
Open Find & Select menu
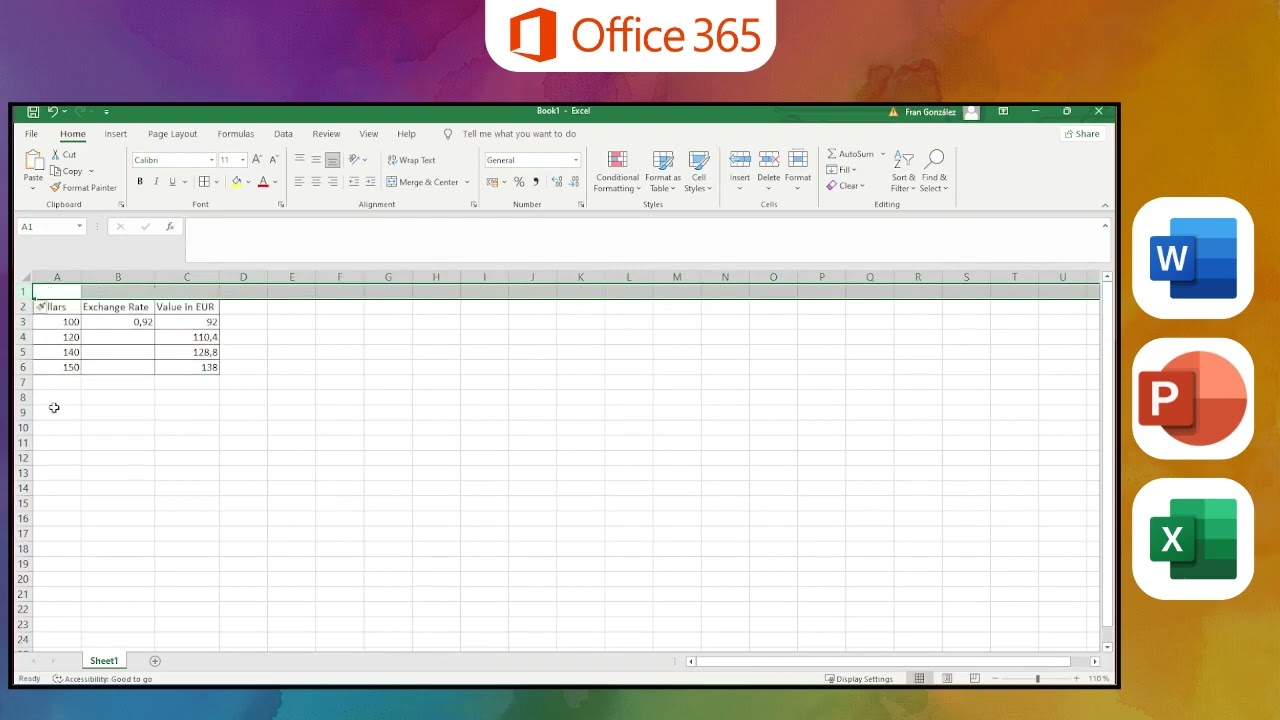click(x=934, y=172)
